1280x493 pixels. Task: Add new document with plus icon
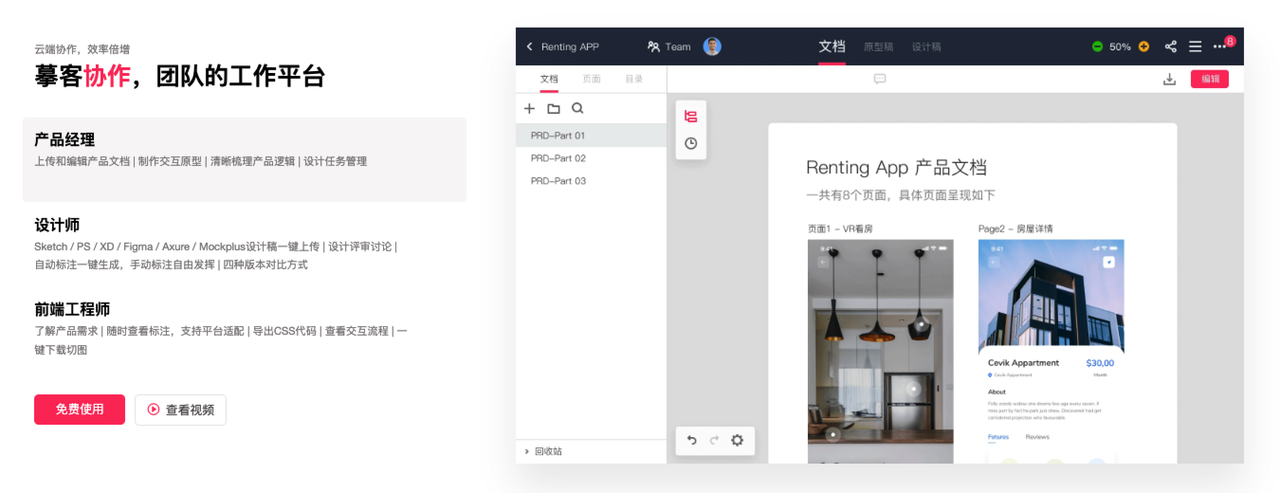click(x=530, y=109)
